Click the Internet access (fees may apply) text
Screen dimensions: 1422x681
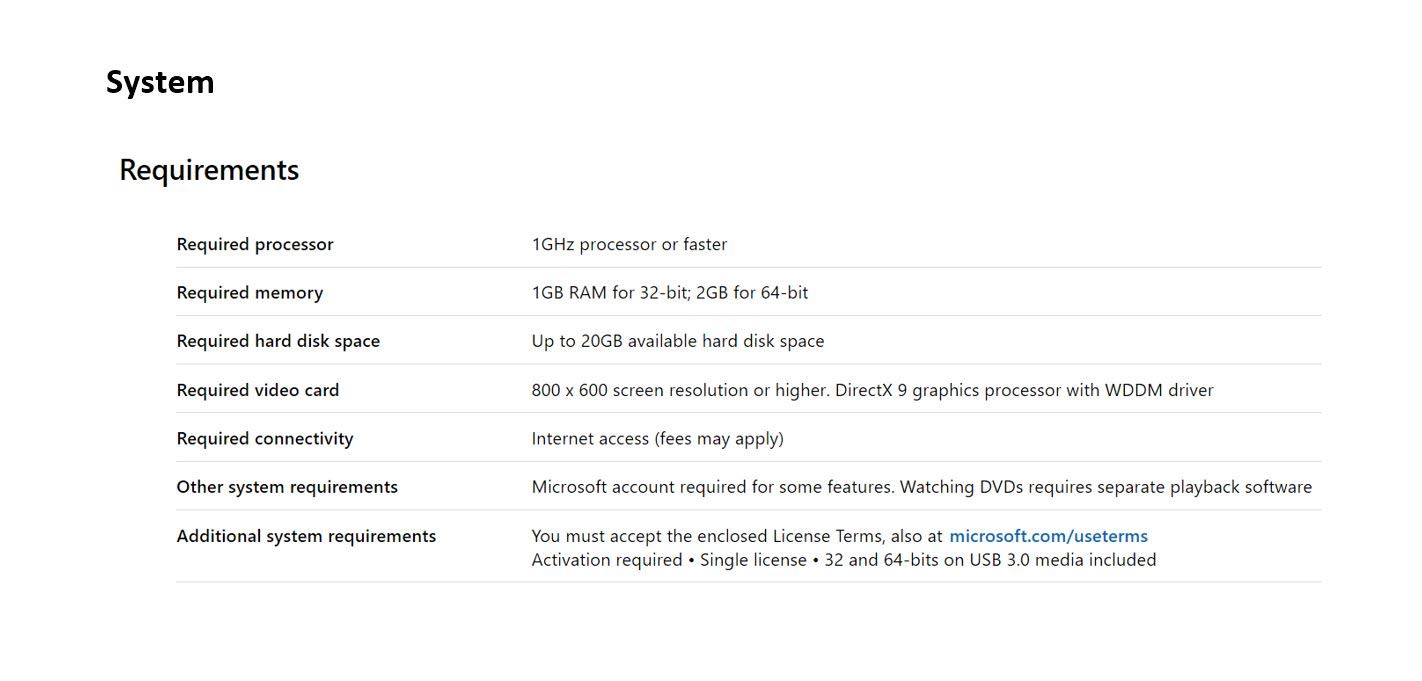(x=657, y=439)
